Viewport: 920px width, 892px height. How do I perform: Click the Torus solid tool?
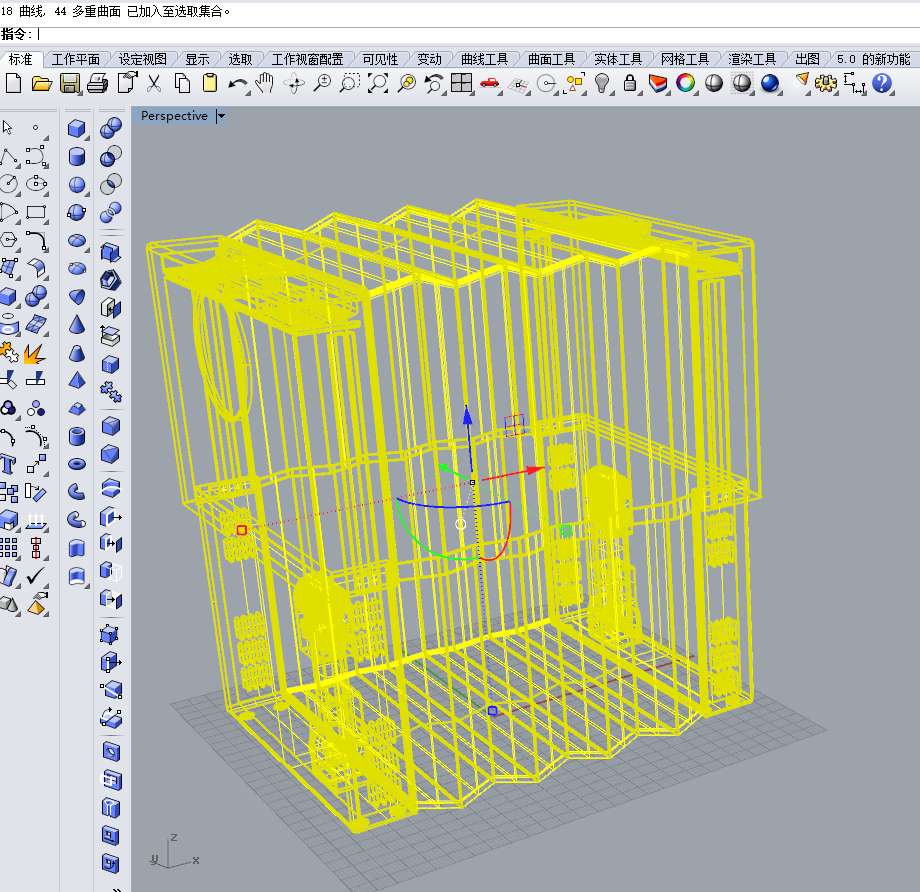click(x=77, y=464)
